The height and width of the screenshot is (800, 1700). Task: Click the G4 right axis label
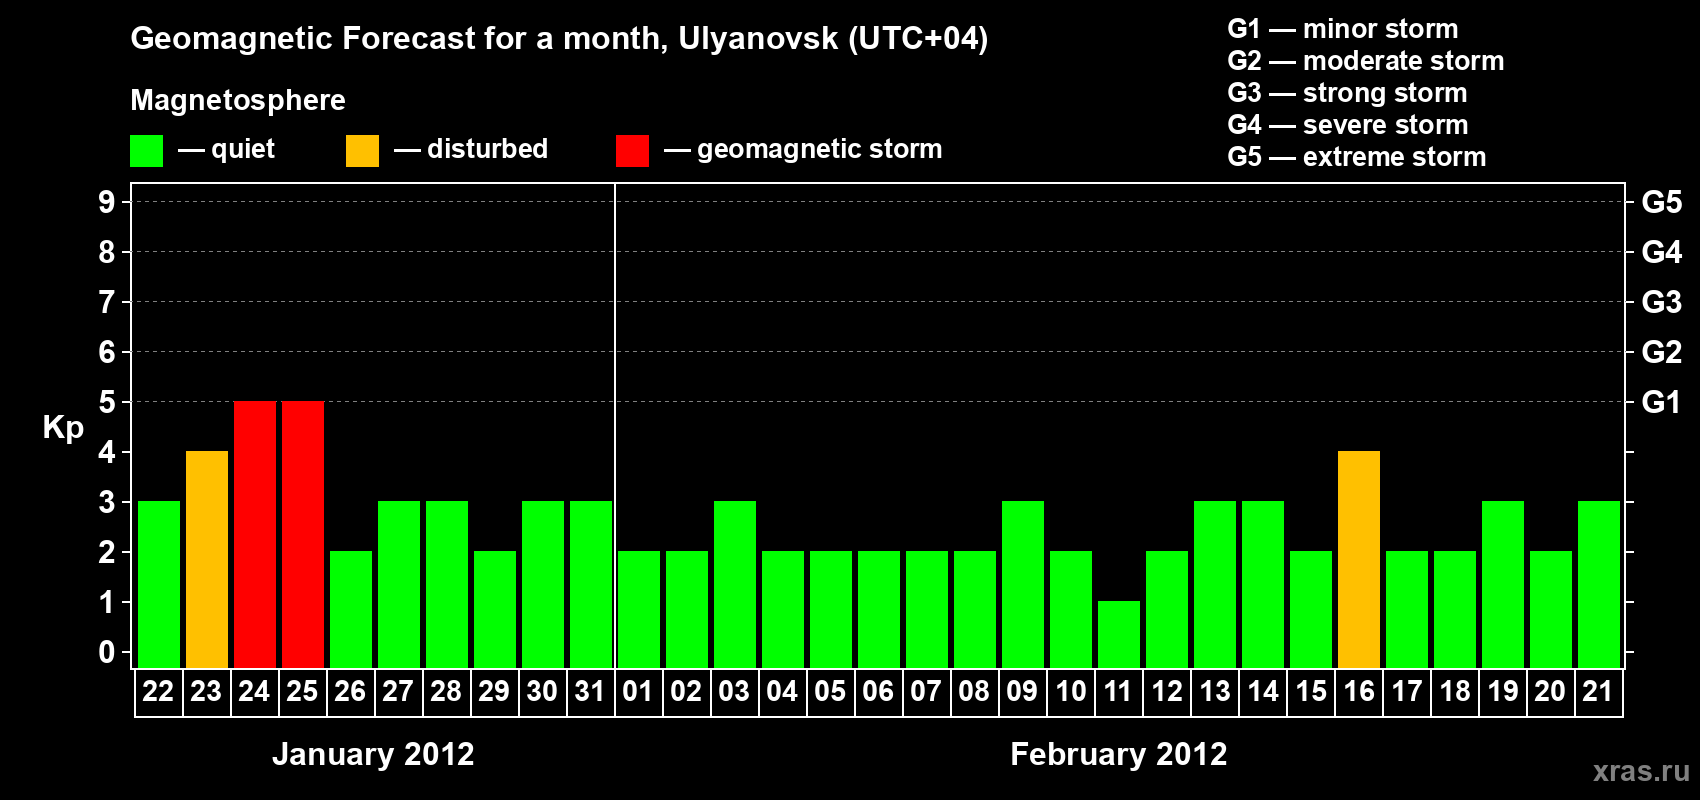(x=1662, y=252)
